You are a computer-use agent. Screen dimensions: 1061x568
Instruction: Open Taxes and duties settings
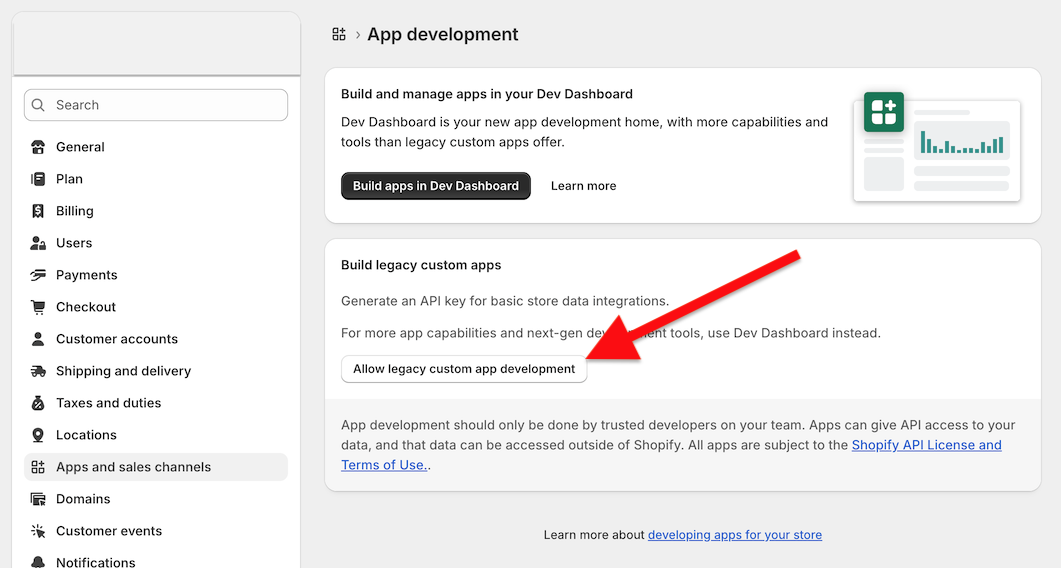(108, 403)
